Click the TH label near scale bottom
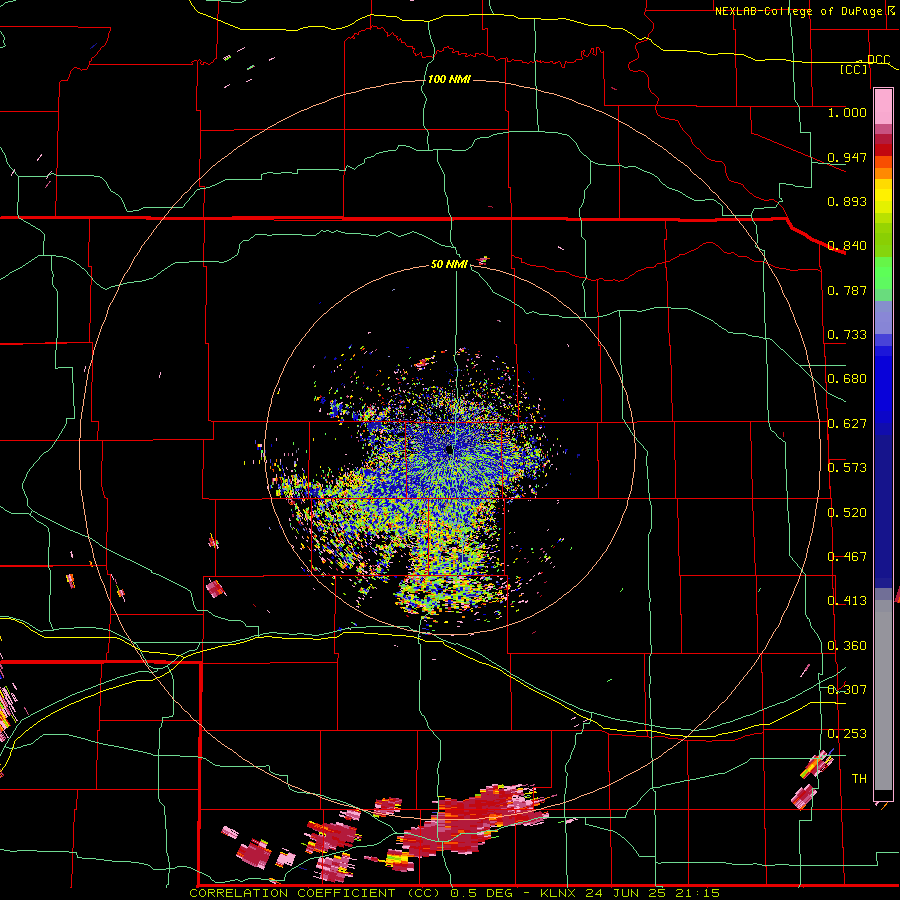This screenshot has height=900, width=900. (859, 779)
